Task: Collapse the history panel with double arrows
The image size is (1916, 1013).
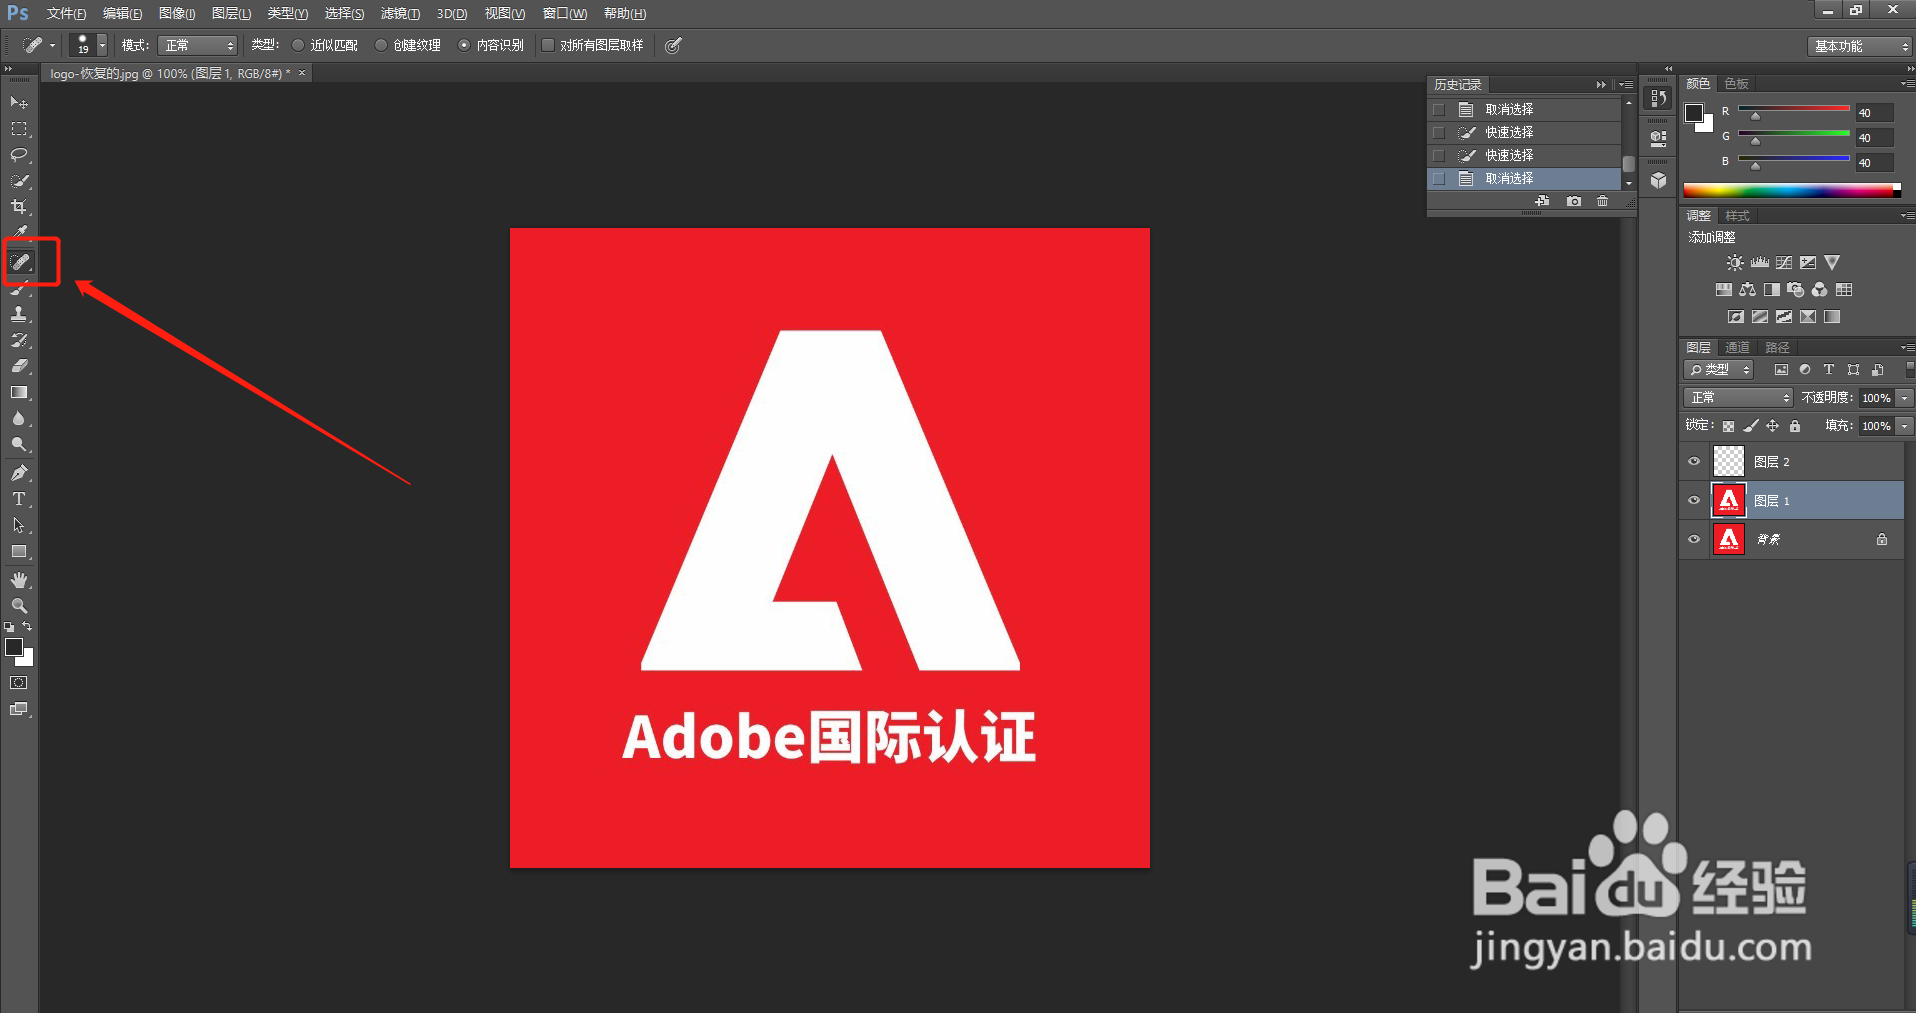Action: click(1601, 85)
